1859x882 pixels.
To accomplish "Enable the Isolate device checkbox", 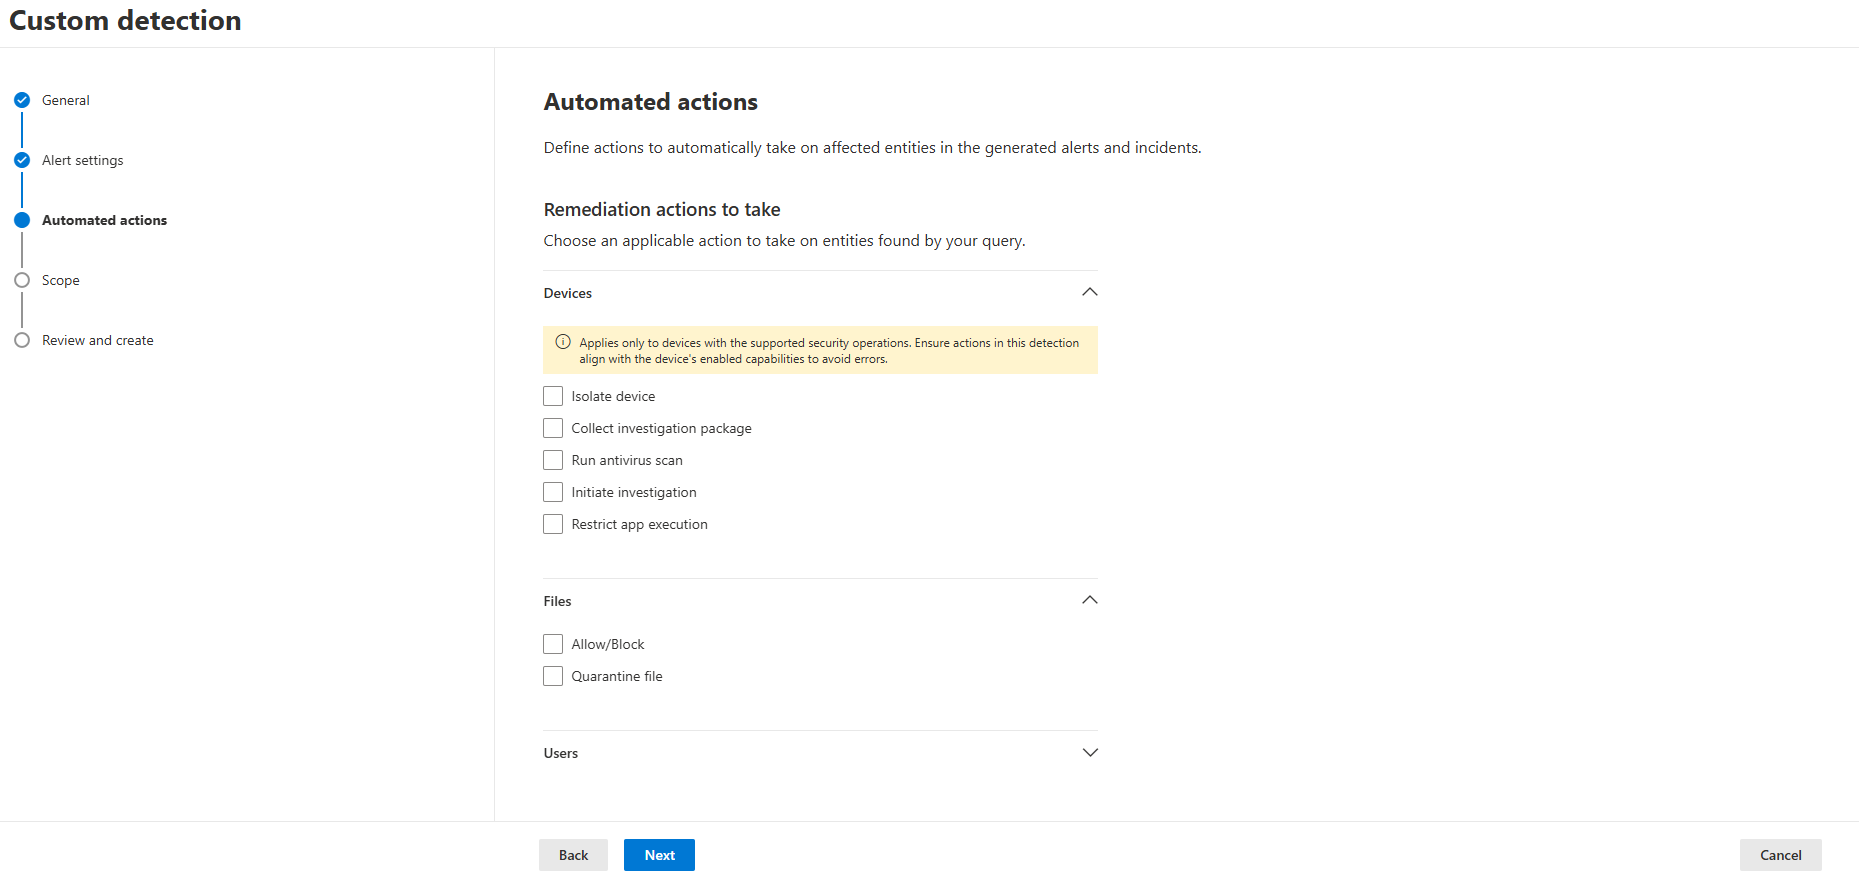I will (553, 396).
